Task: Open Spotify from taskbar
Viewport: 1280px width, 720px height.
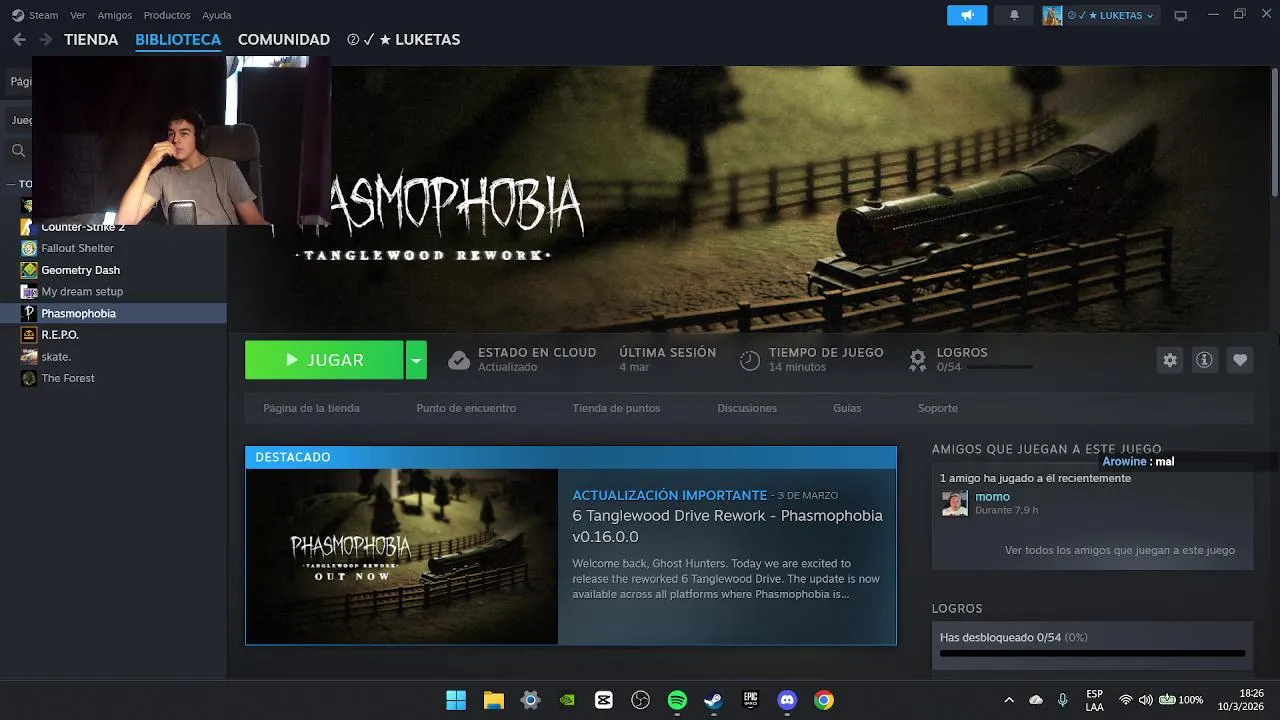Action: point(677,700)
